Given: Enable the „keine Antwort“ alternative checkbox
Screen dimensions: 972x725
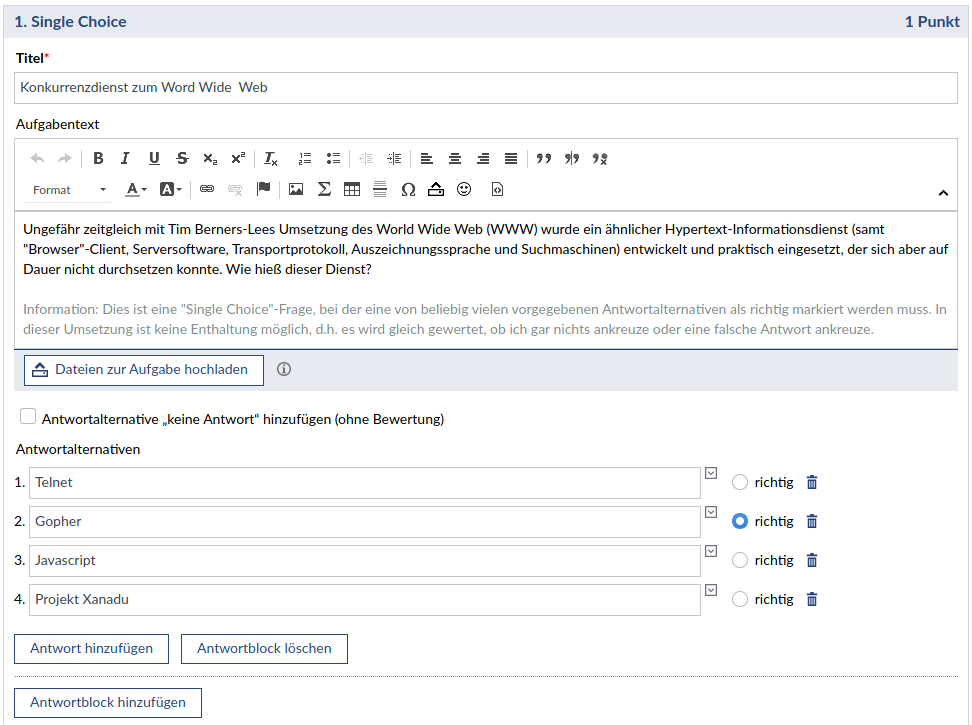Looking at the screenshot, I should tap(28, 417).
